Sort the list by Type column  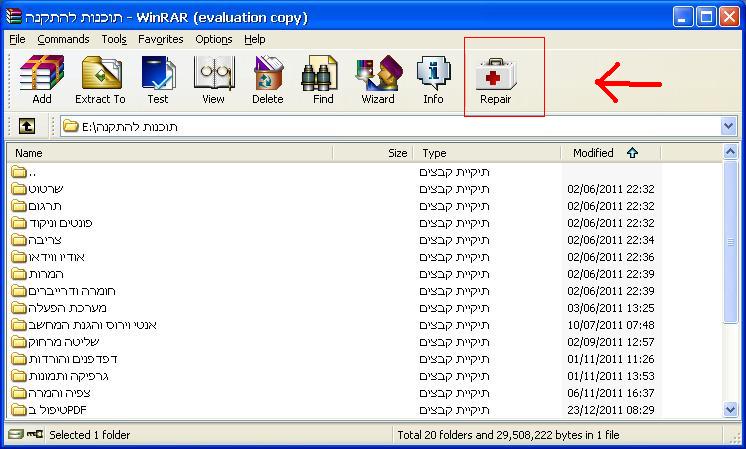[487, 153]
